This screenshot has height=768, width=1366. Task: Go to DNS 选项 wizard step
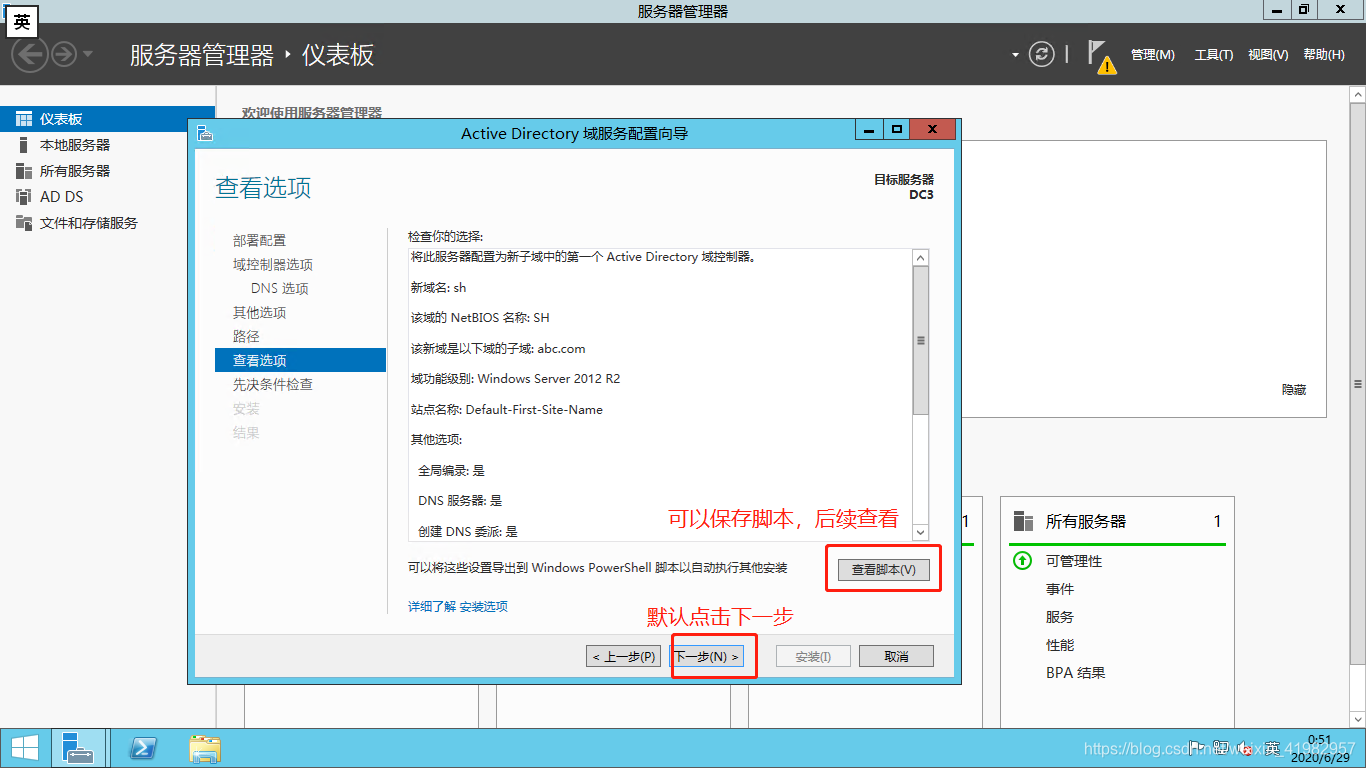[280, 288]
